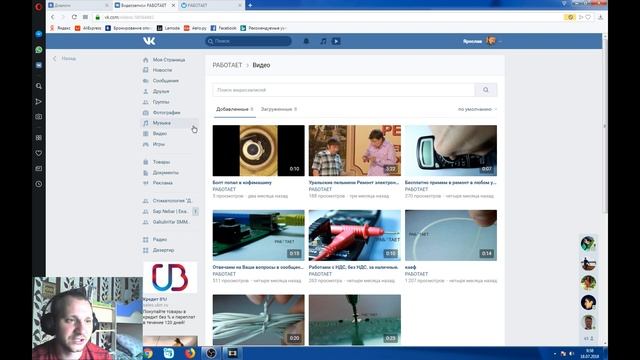Click the video search magnifier button
Screen dimensions: 640x360
coord(486,90)
